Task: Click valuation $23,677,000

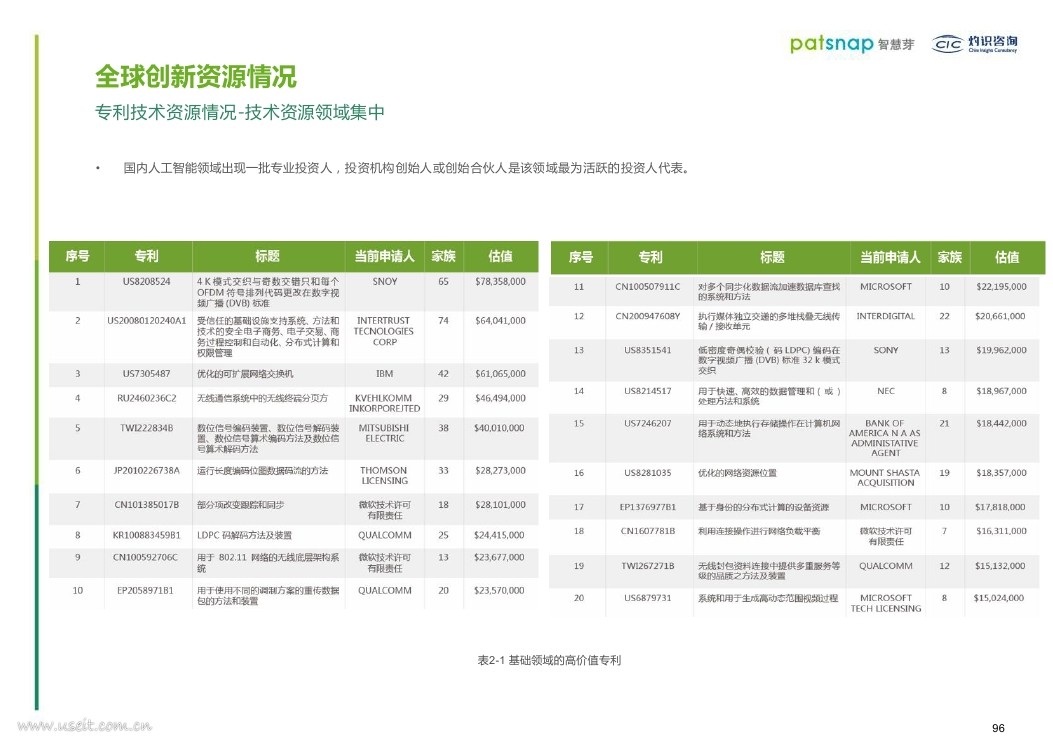Action: (499, 557)
